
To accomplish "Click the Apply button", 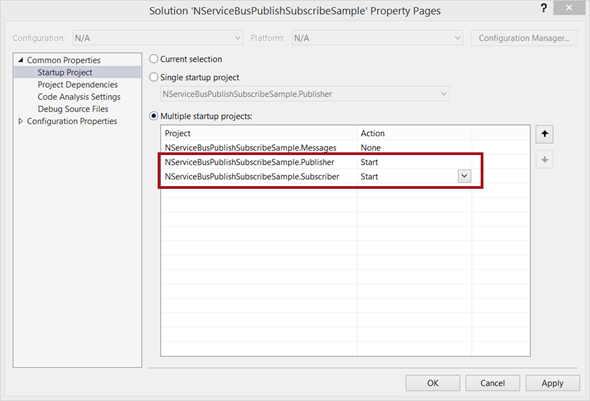I will [552, 383].
